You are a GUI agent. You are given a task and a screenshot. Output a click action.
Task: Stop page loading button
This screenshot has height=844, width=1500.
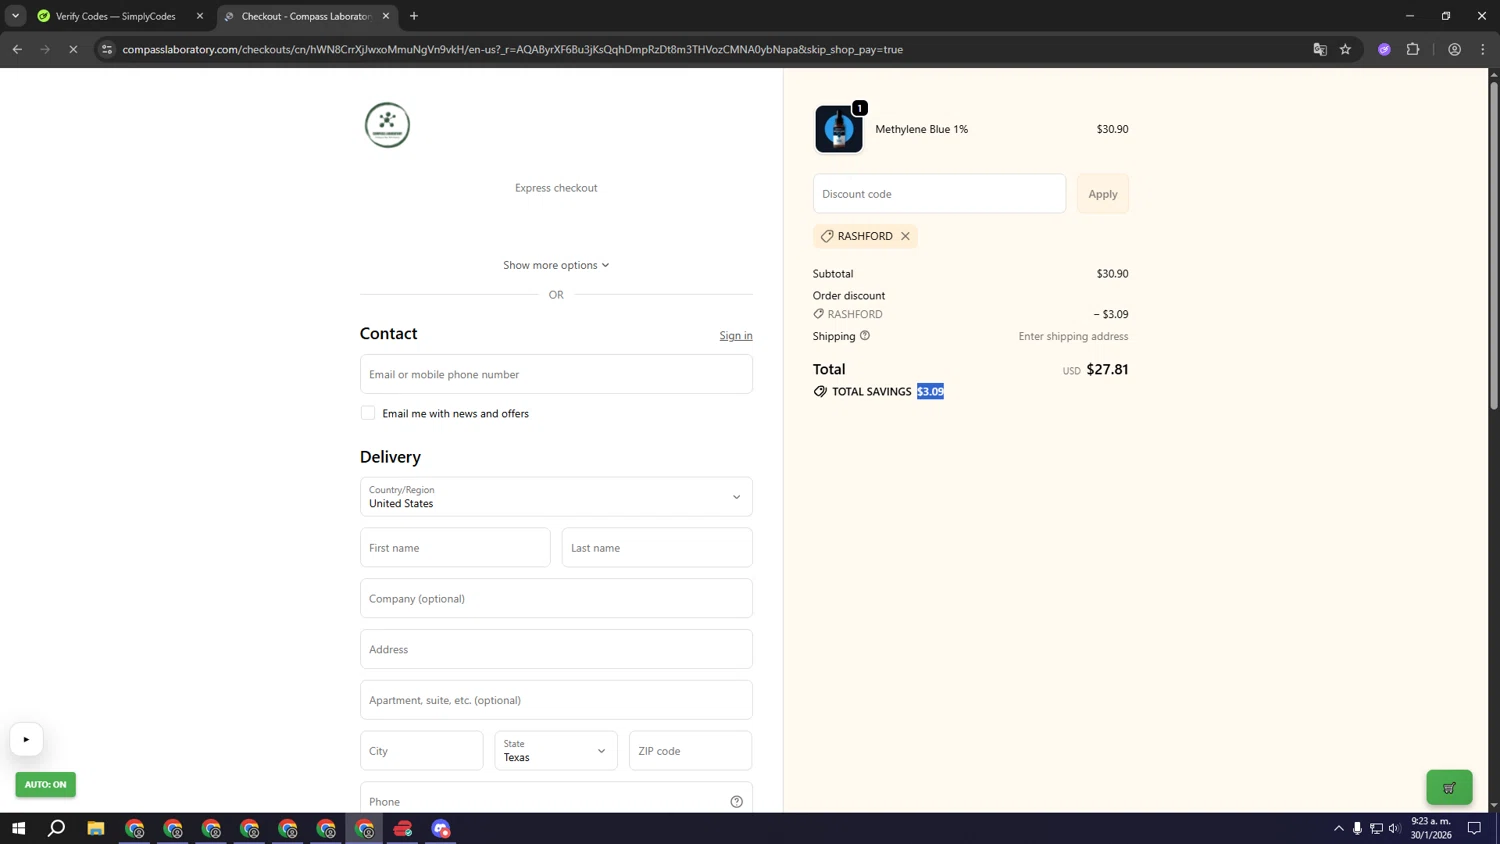[73, 49]
